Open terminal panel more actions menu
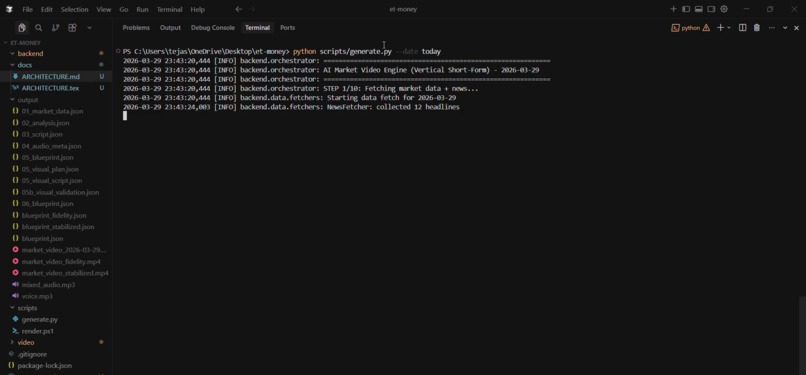806x375 pixels. click(x=772, y=28)
